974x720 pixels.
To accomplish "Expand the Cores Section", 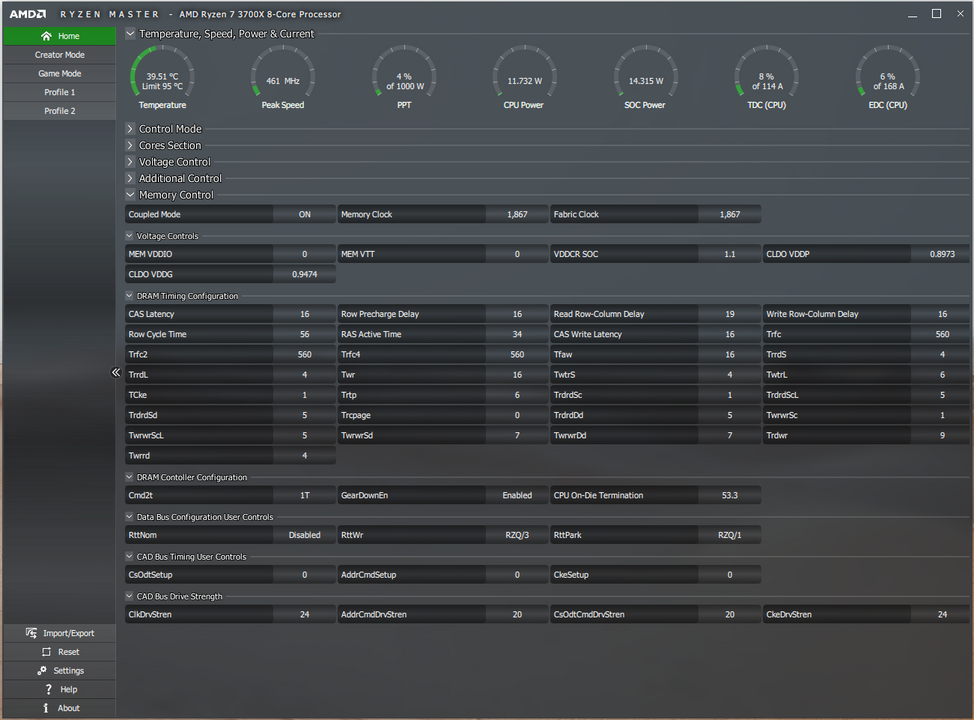I will [130, 145].
